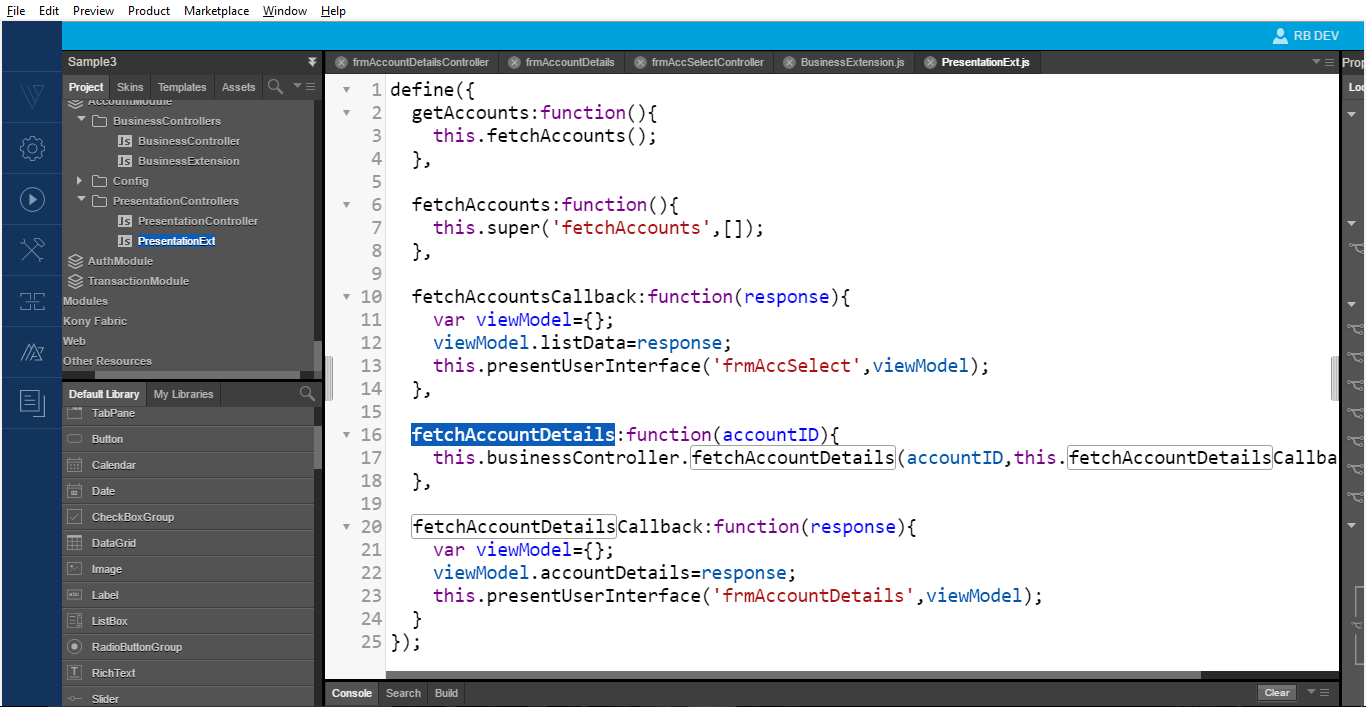Open the editor tabs options dropdown
1366x707 pixels.
[1322, 62]
